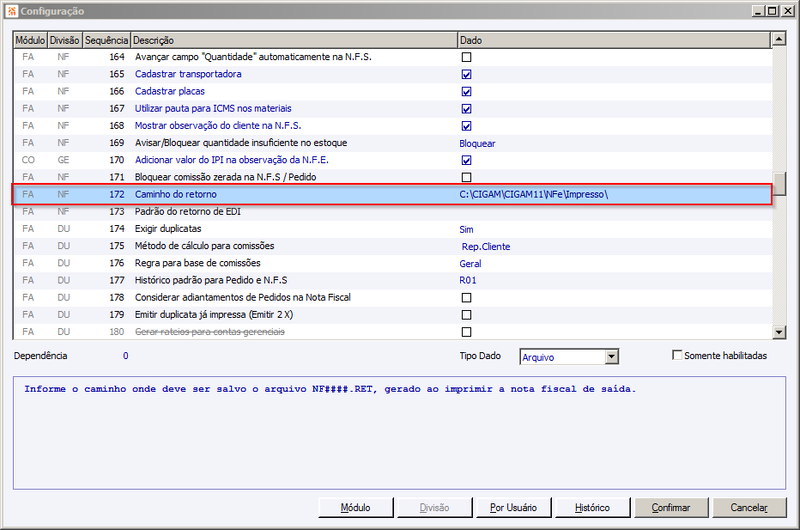Enable the Somente habilitadas checkbox

coord(677,355)
